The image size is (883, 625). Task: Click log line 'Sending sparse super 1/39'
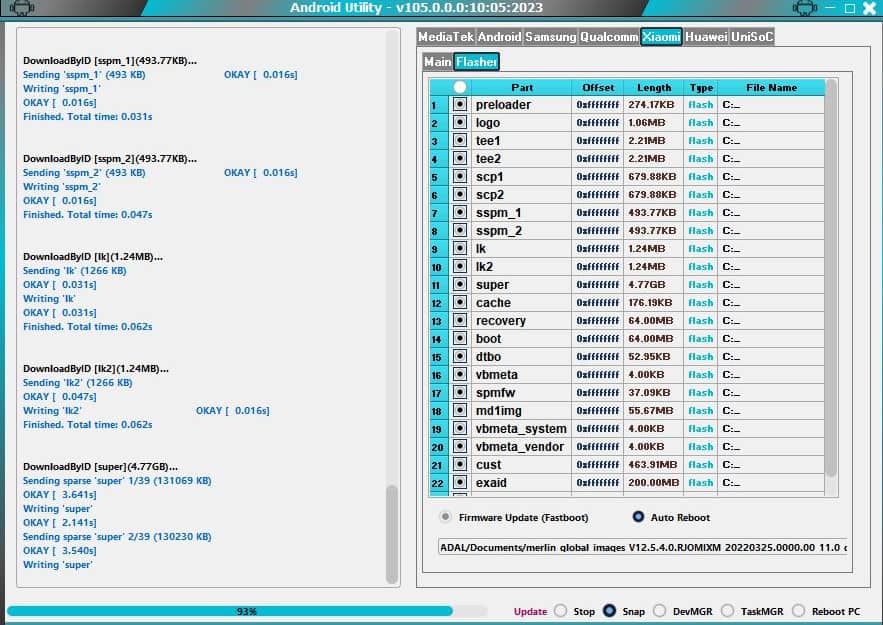117,481
